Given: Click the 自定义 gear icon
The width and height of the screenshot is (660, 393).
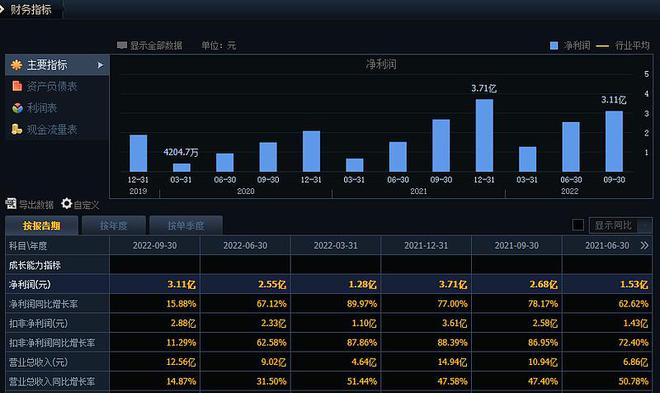Looking at the screenshot, I should pos(67,204).
